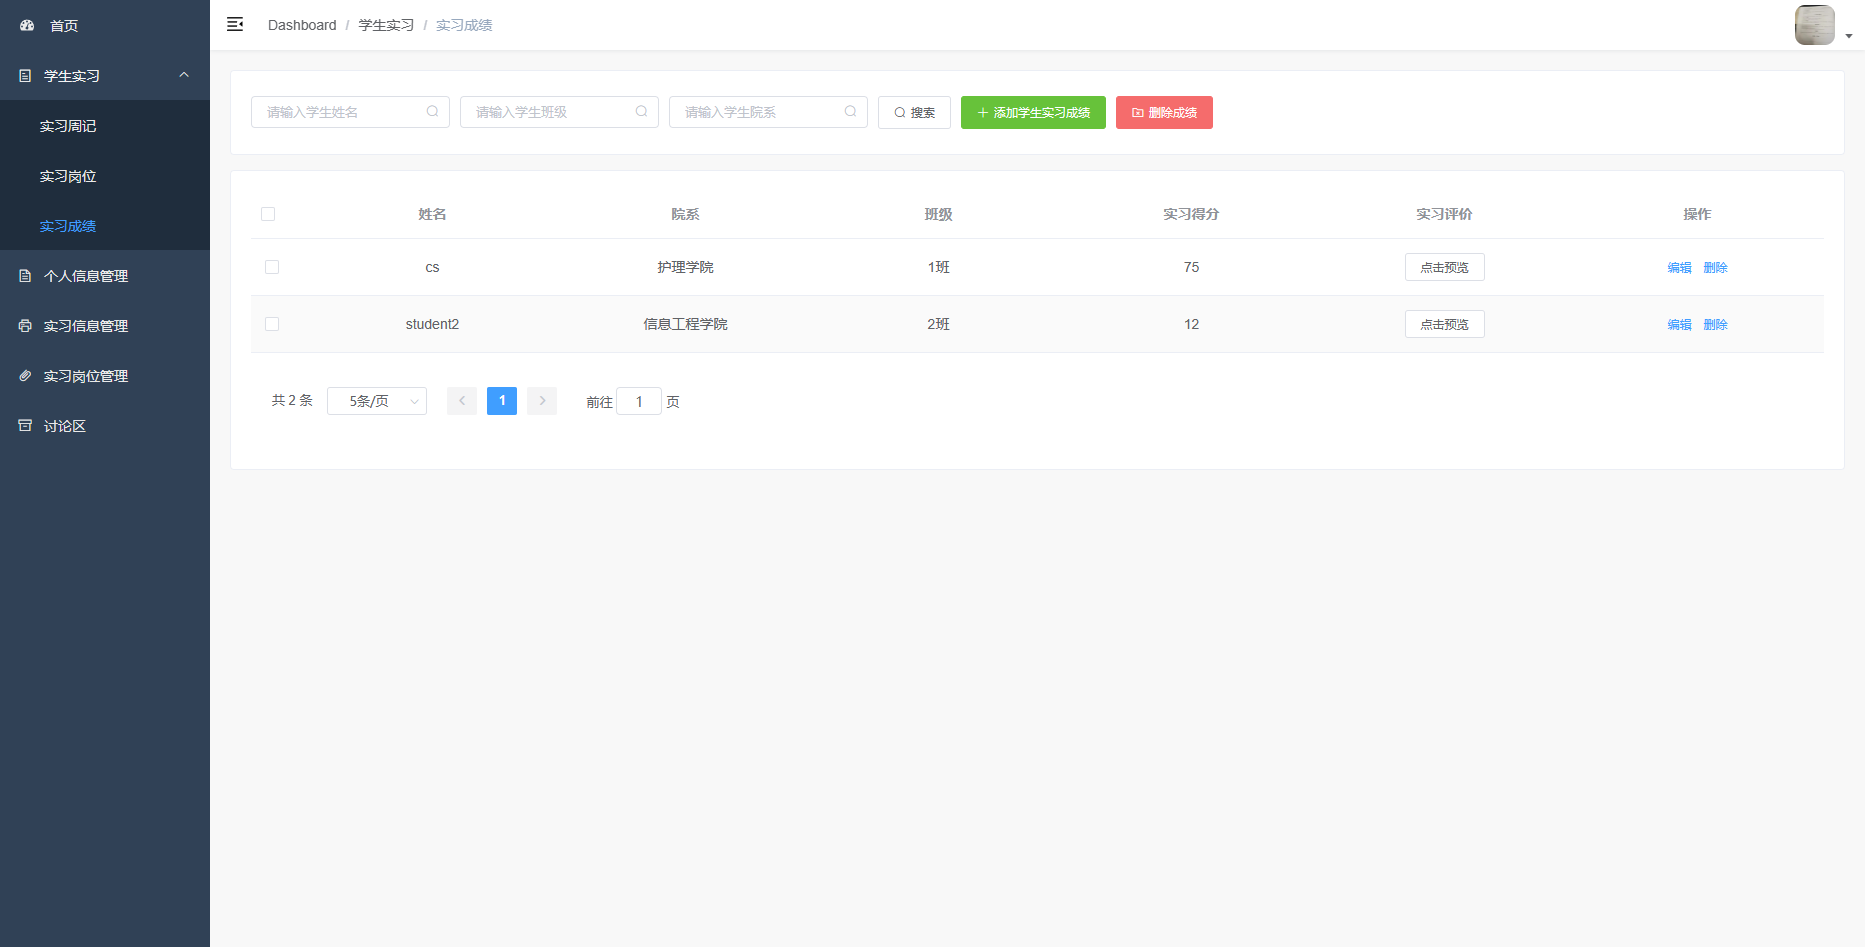Image resolution: width=1865 pixels, height=947 pixels.
Task: Click the search icon in department field
Action: point(850,112)
